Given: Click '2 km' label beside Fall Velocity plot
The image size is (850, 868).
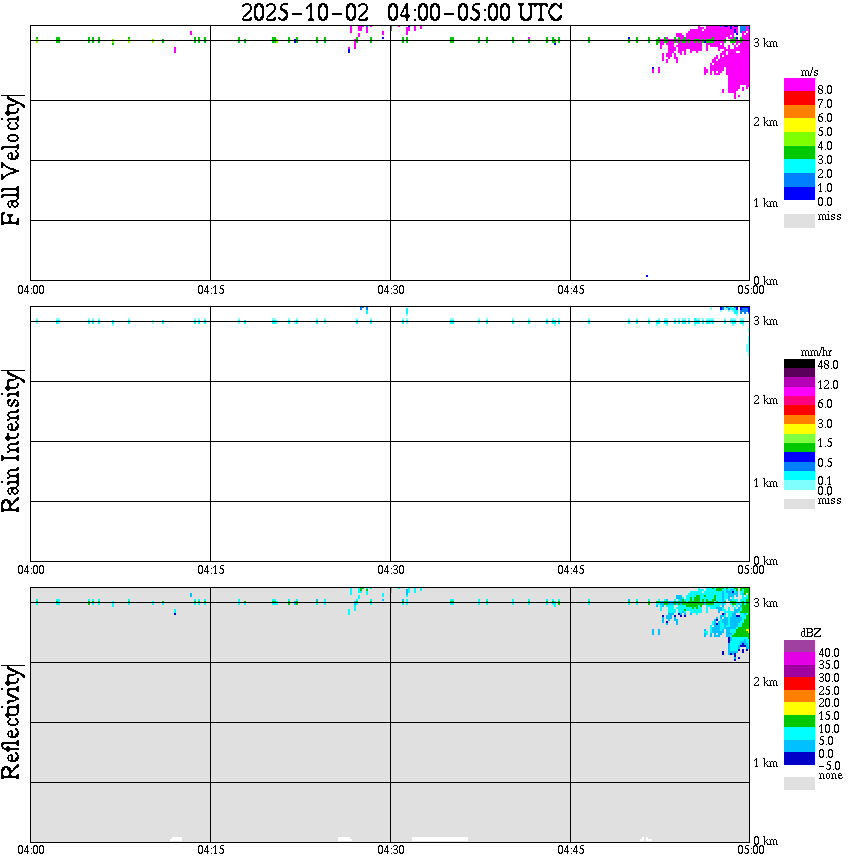Looking at the screenshot, I should tap(766, 122).
